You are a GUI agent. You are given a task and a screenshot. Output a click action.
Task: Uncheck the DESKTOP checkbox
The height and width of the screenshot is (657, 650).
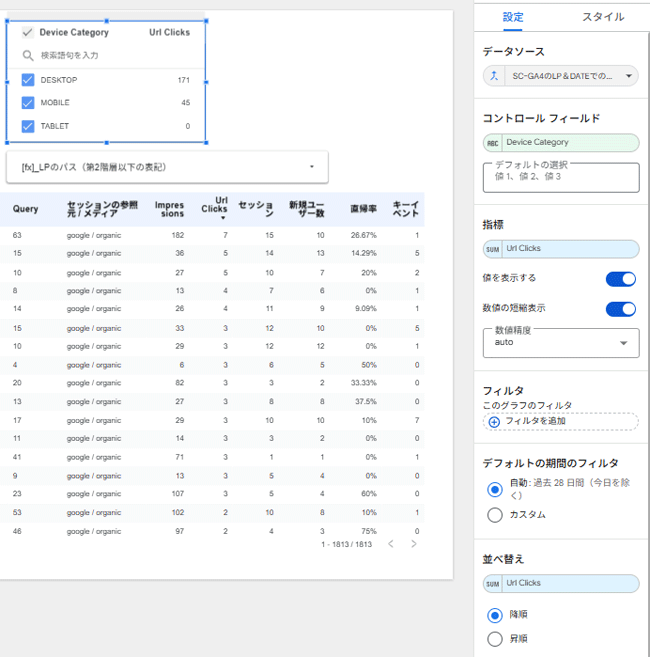pyautogui.click(x=28, y=80)
